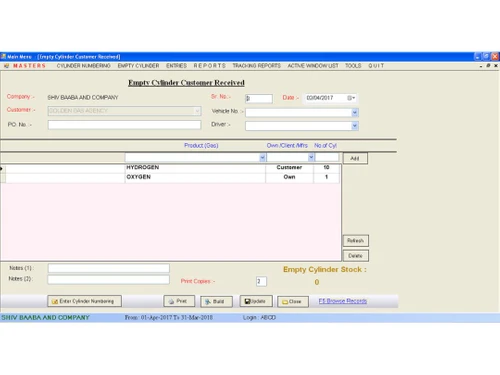This screenshot has width=500, height=375.
Task: Click the Add button
Action: [355, 158]
